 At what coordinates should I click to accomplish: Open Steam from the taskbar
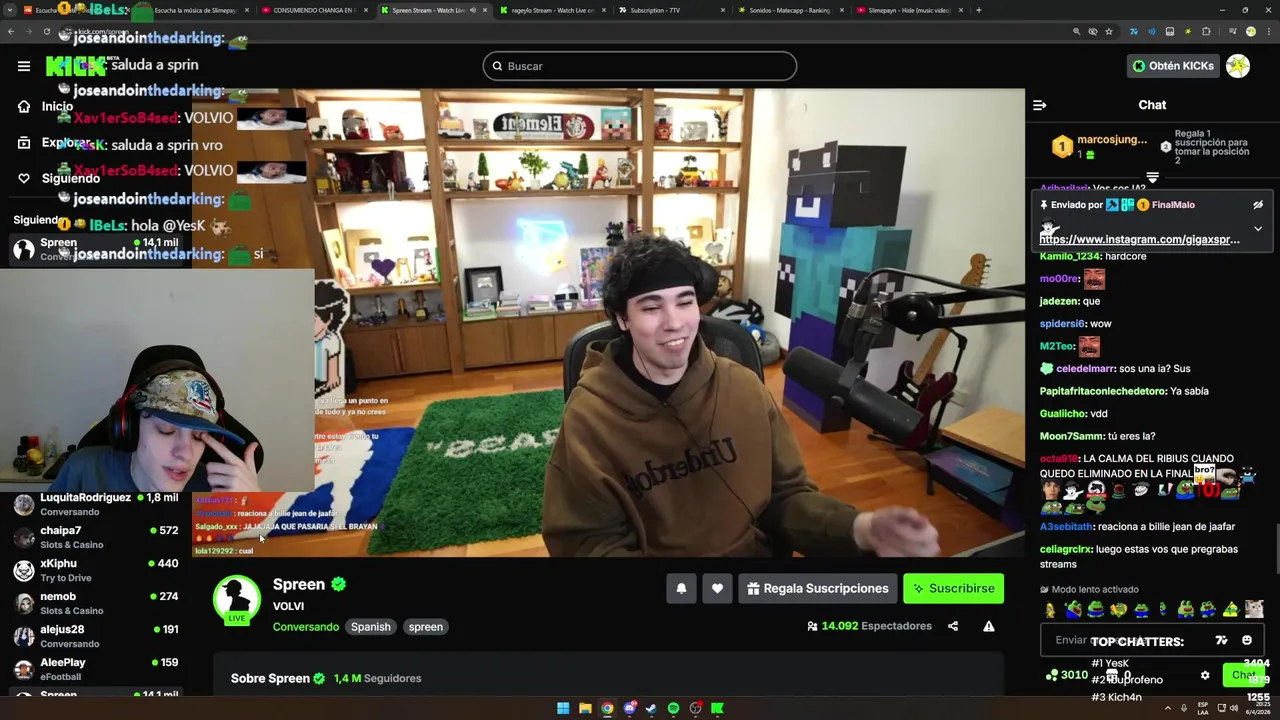[x=651, y=708]
